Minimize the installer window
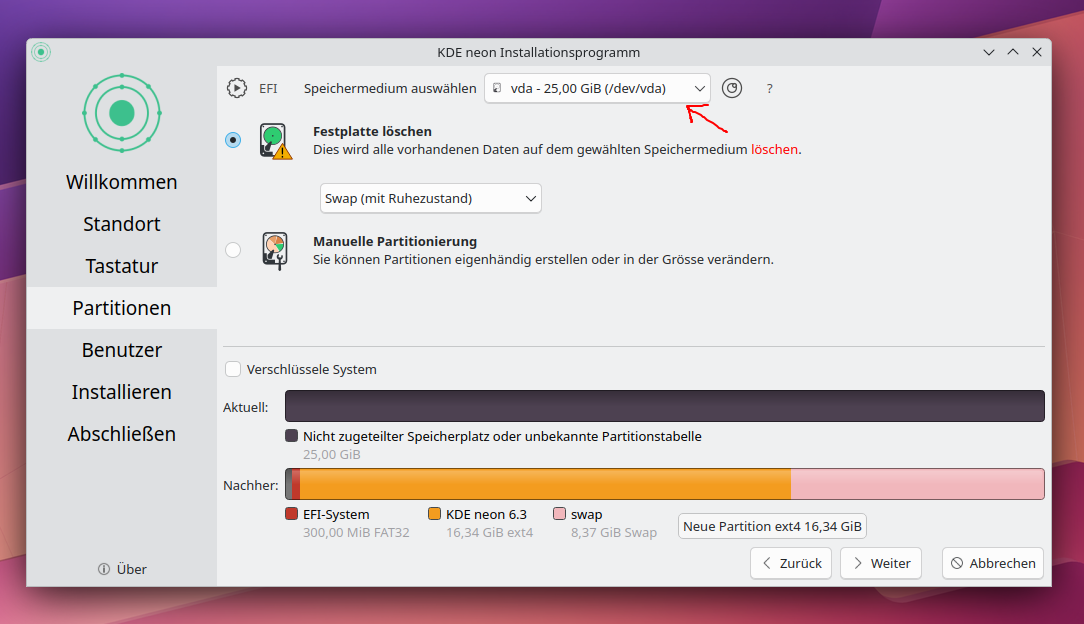The height and width of the screenshot is (624, 1084). tap(989, 53)
